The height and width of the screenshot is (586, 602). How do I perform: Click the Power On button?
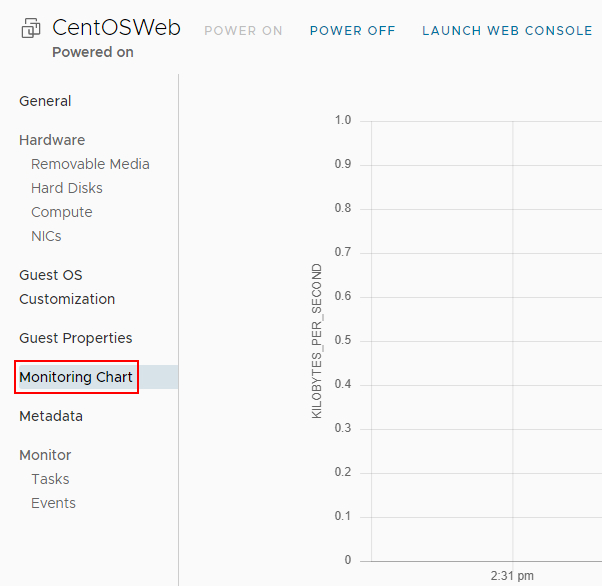[x=243, y=31]
